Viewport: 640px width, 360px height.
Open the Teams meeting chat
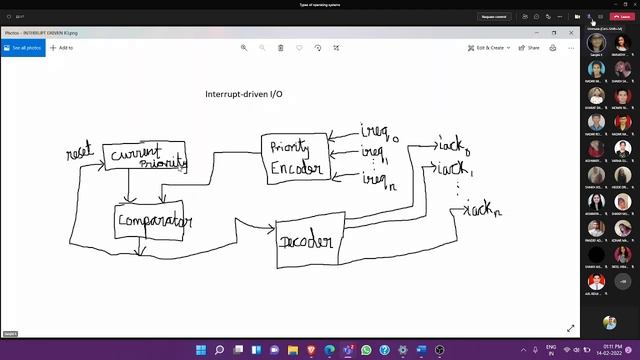[x=536, y=17]
